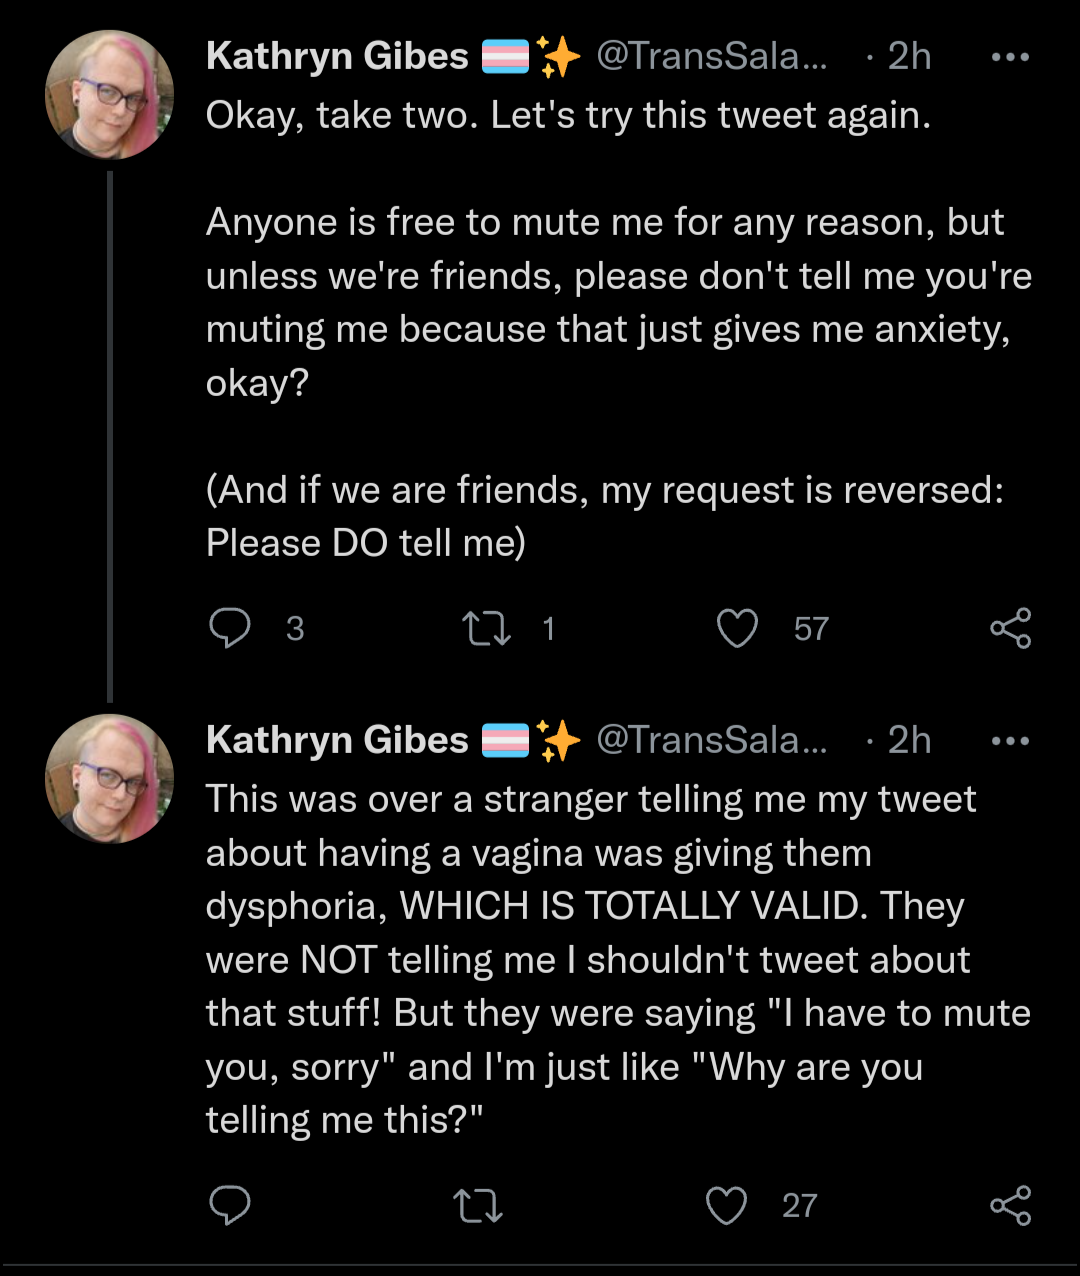The height and width of the screenshot is (1276, 1080).
Task: Open @TransSala handle on first tweet
Action: [x=712, y=57]
